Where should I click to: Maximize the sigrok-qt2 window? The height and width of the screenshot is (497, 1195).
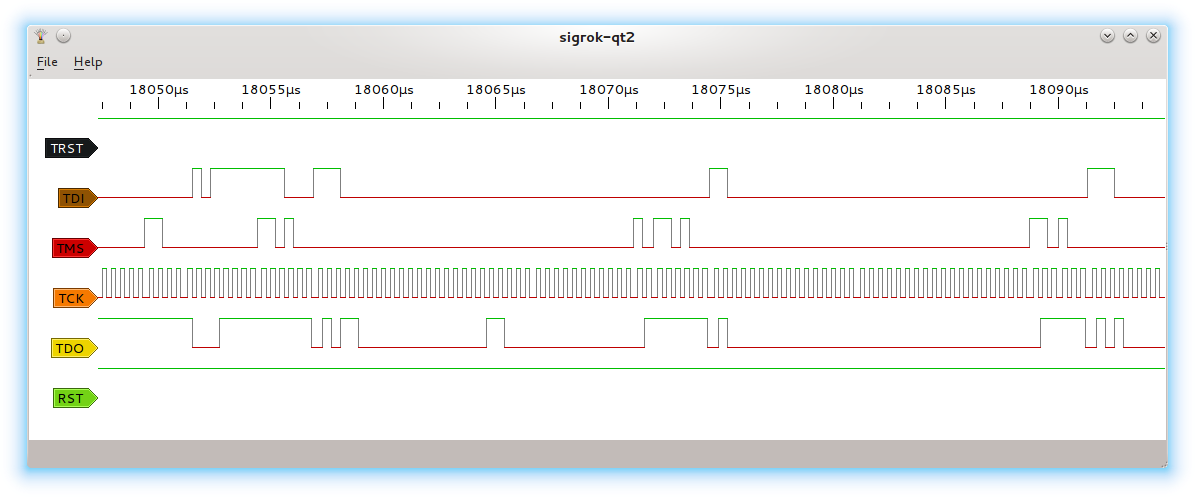pos(1130,36)
